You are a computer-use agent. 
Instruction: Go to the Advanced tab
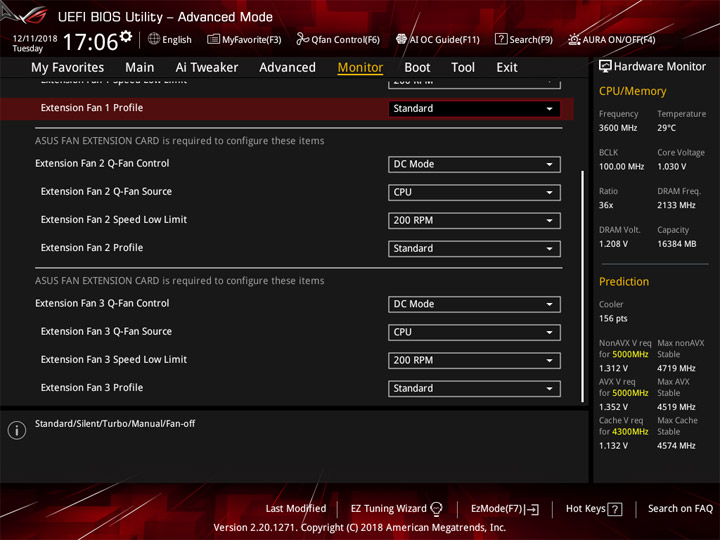point(287,68)
